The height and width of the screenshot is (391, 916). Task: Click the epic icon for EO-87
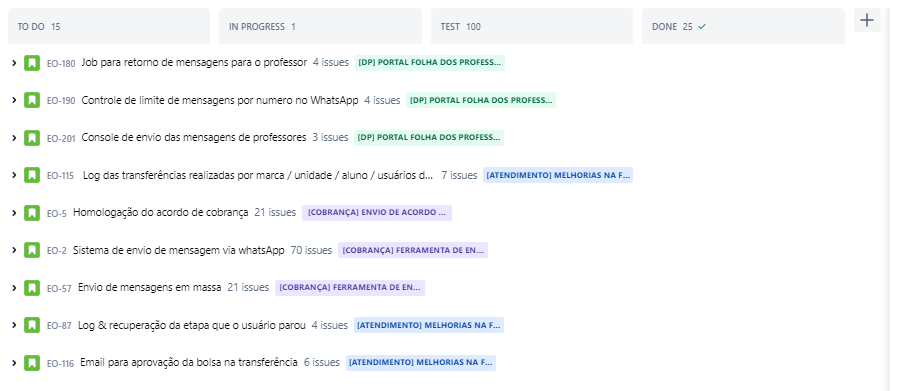point(32,325)
